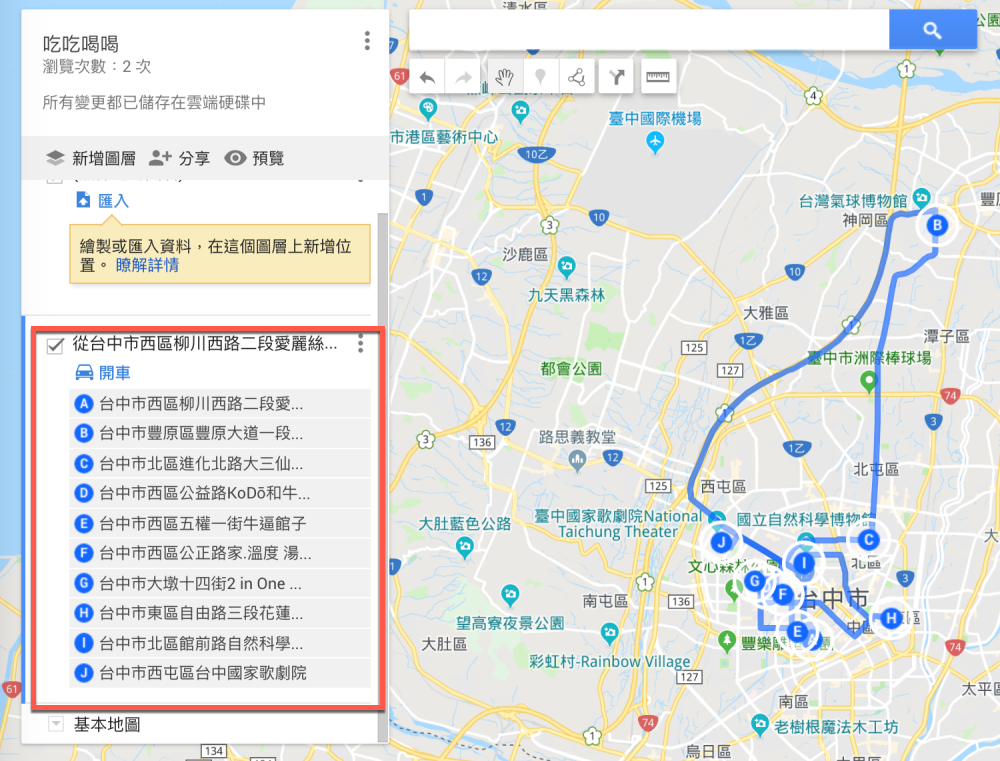The image size is (1000, 761).
Task: Click the 彩虹村-Rainbow Village pin
Action: 610,633
